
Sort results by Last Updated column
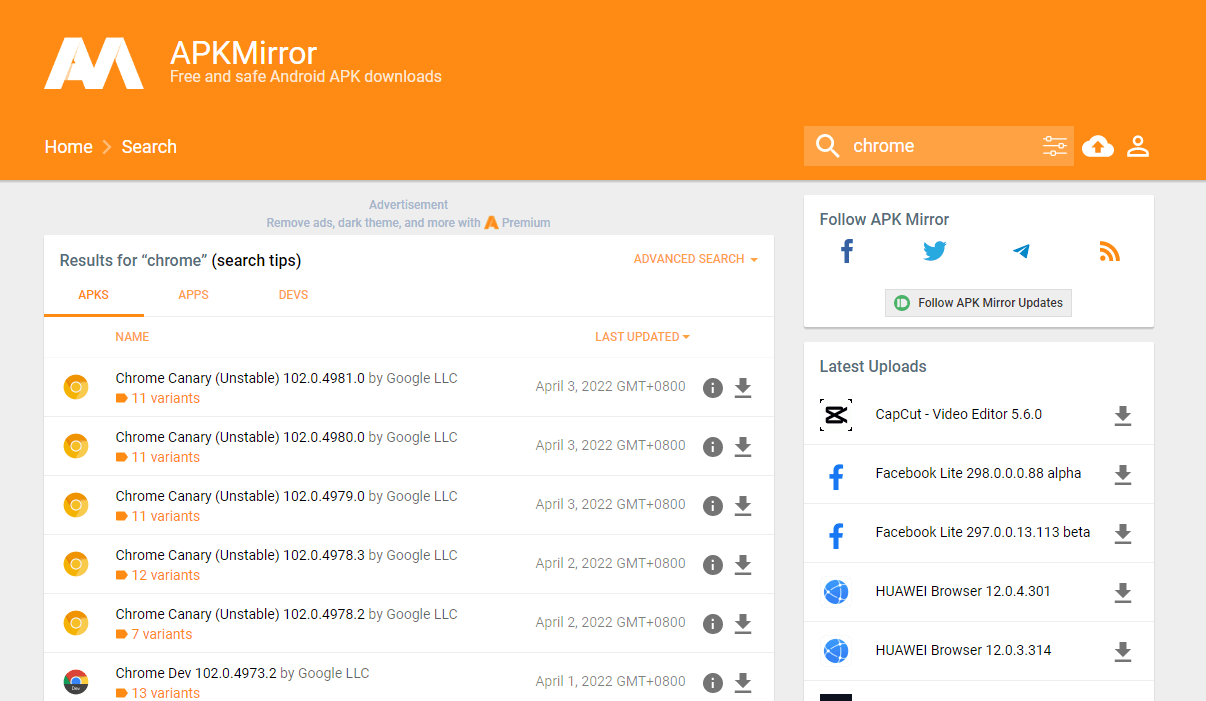coord(642,337)
